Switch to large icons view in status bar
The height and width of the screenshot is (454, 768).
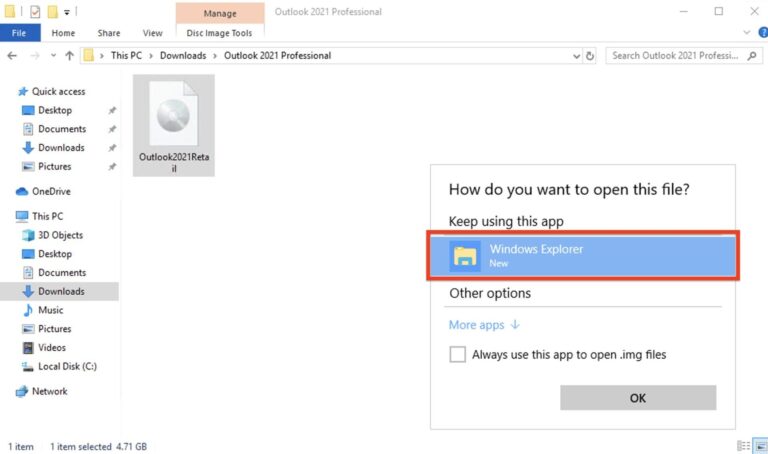point(761,446)
